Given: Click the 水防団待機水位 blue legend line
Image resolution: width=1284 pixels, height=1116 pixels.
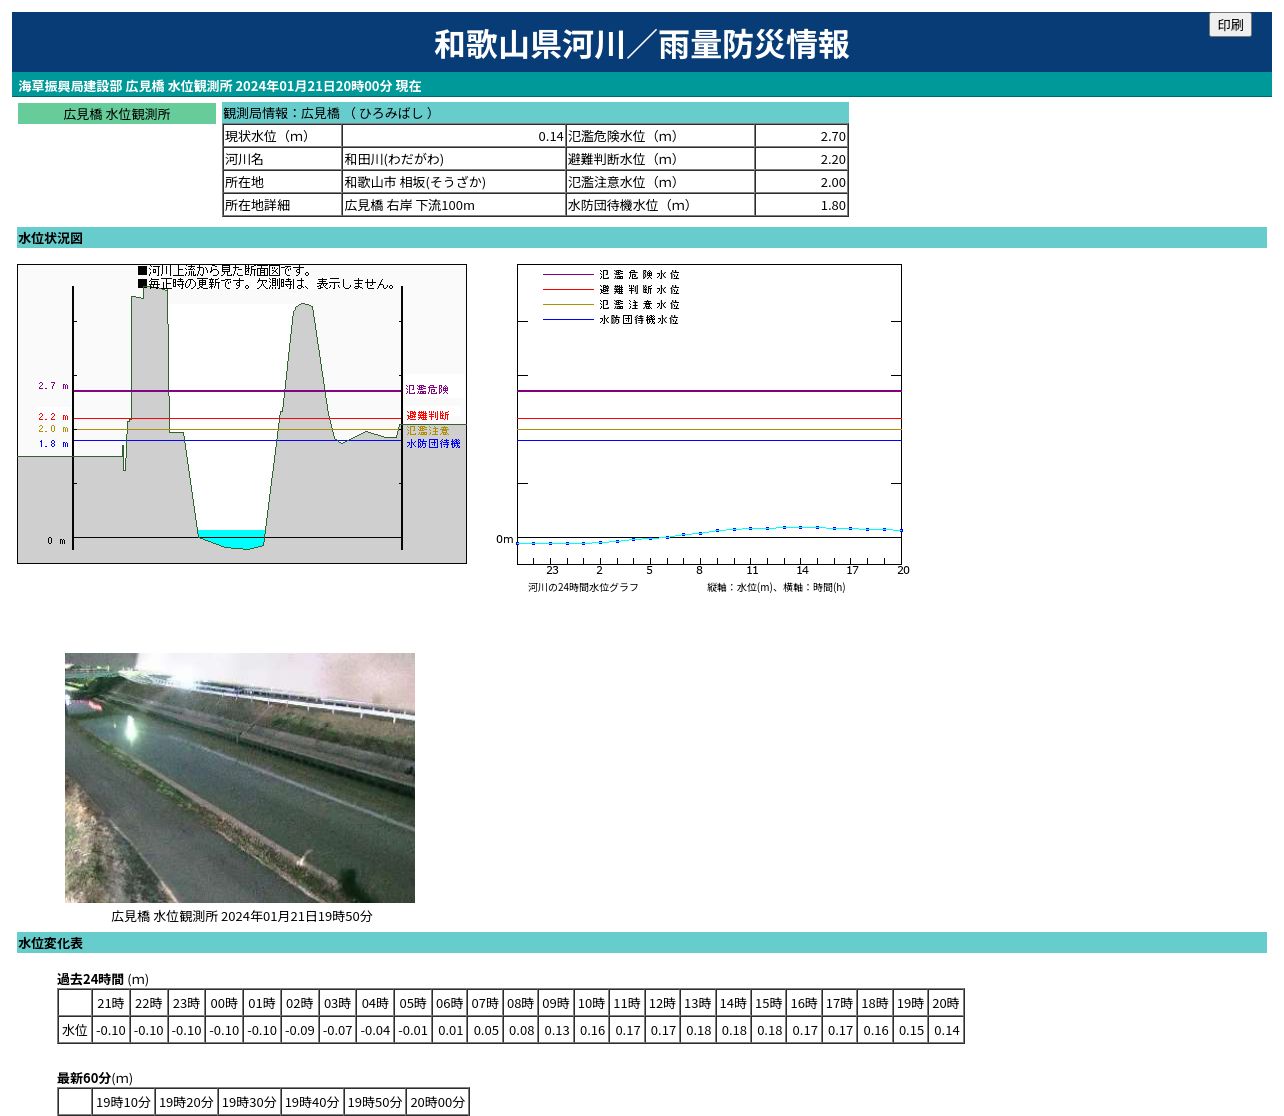Looking at the screenshot, I should click(x=568, y=320).
